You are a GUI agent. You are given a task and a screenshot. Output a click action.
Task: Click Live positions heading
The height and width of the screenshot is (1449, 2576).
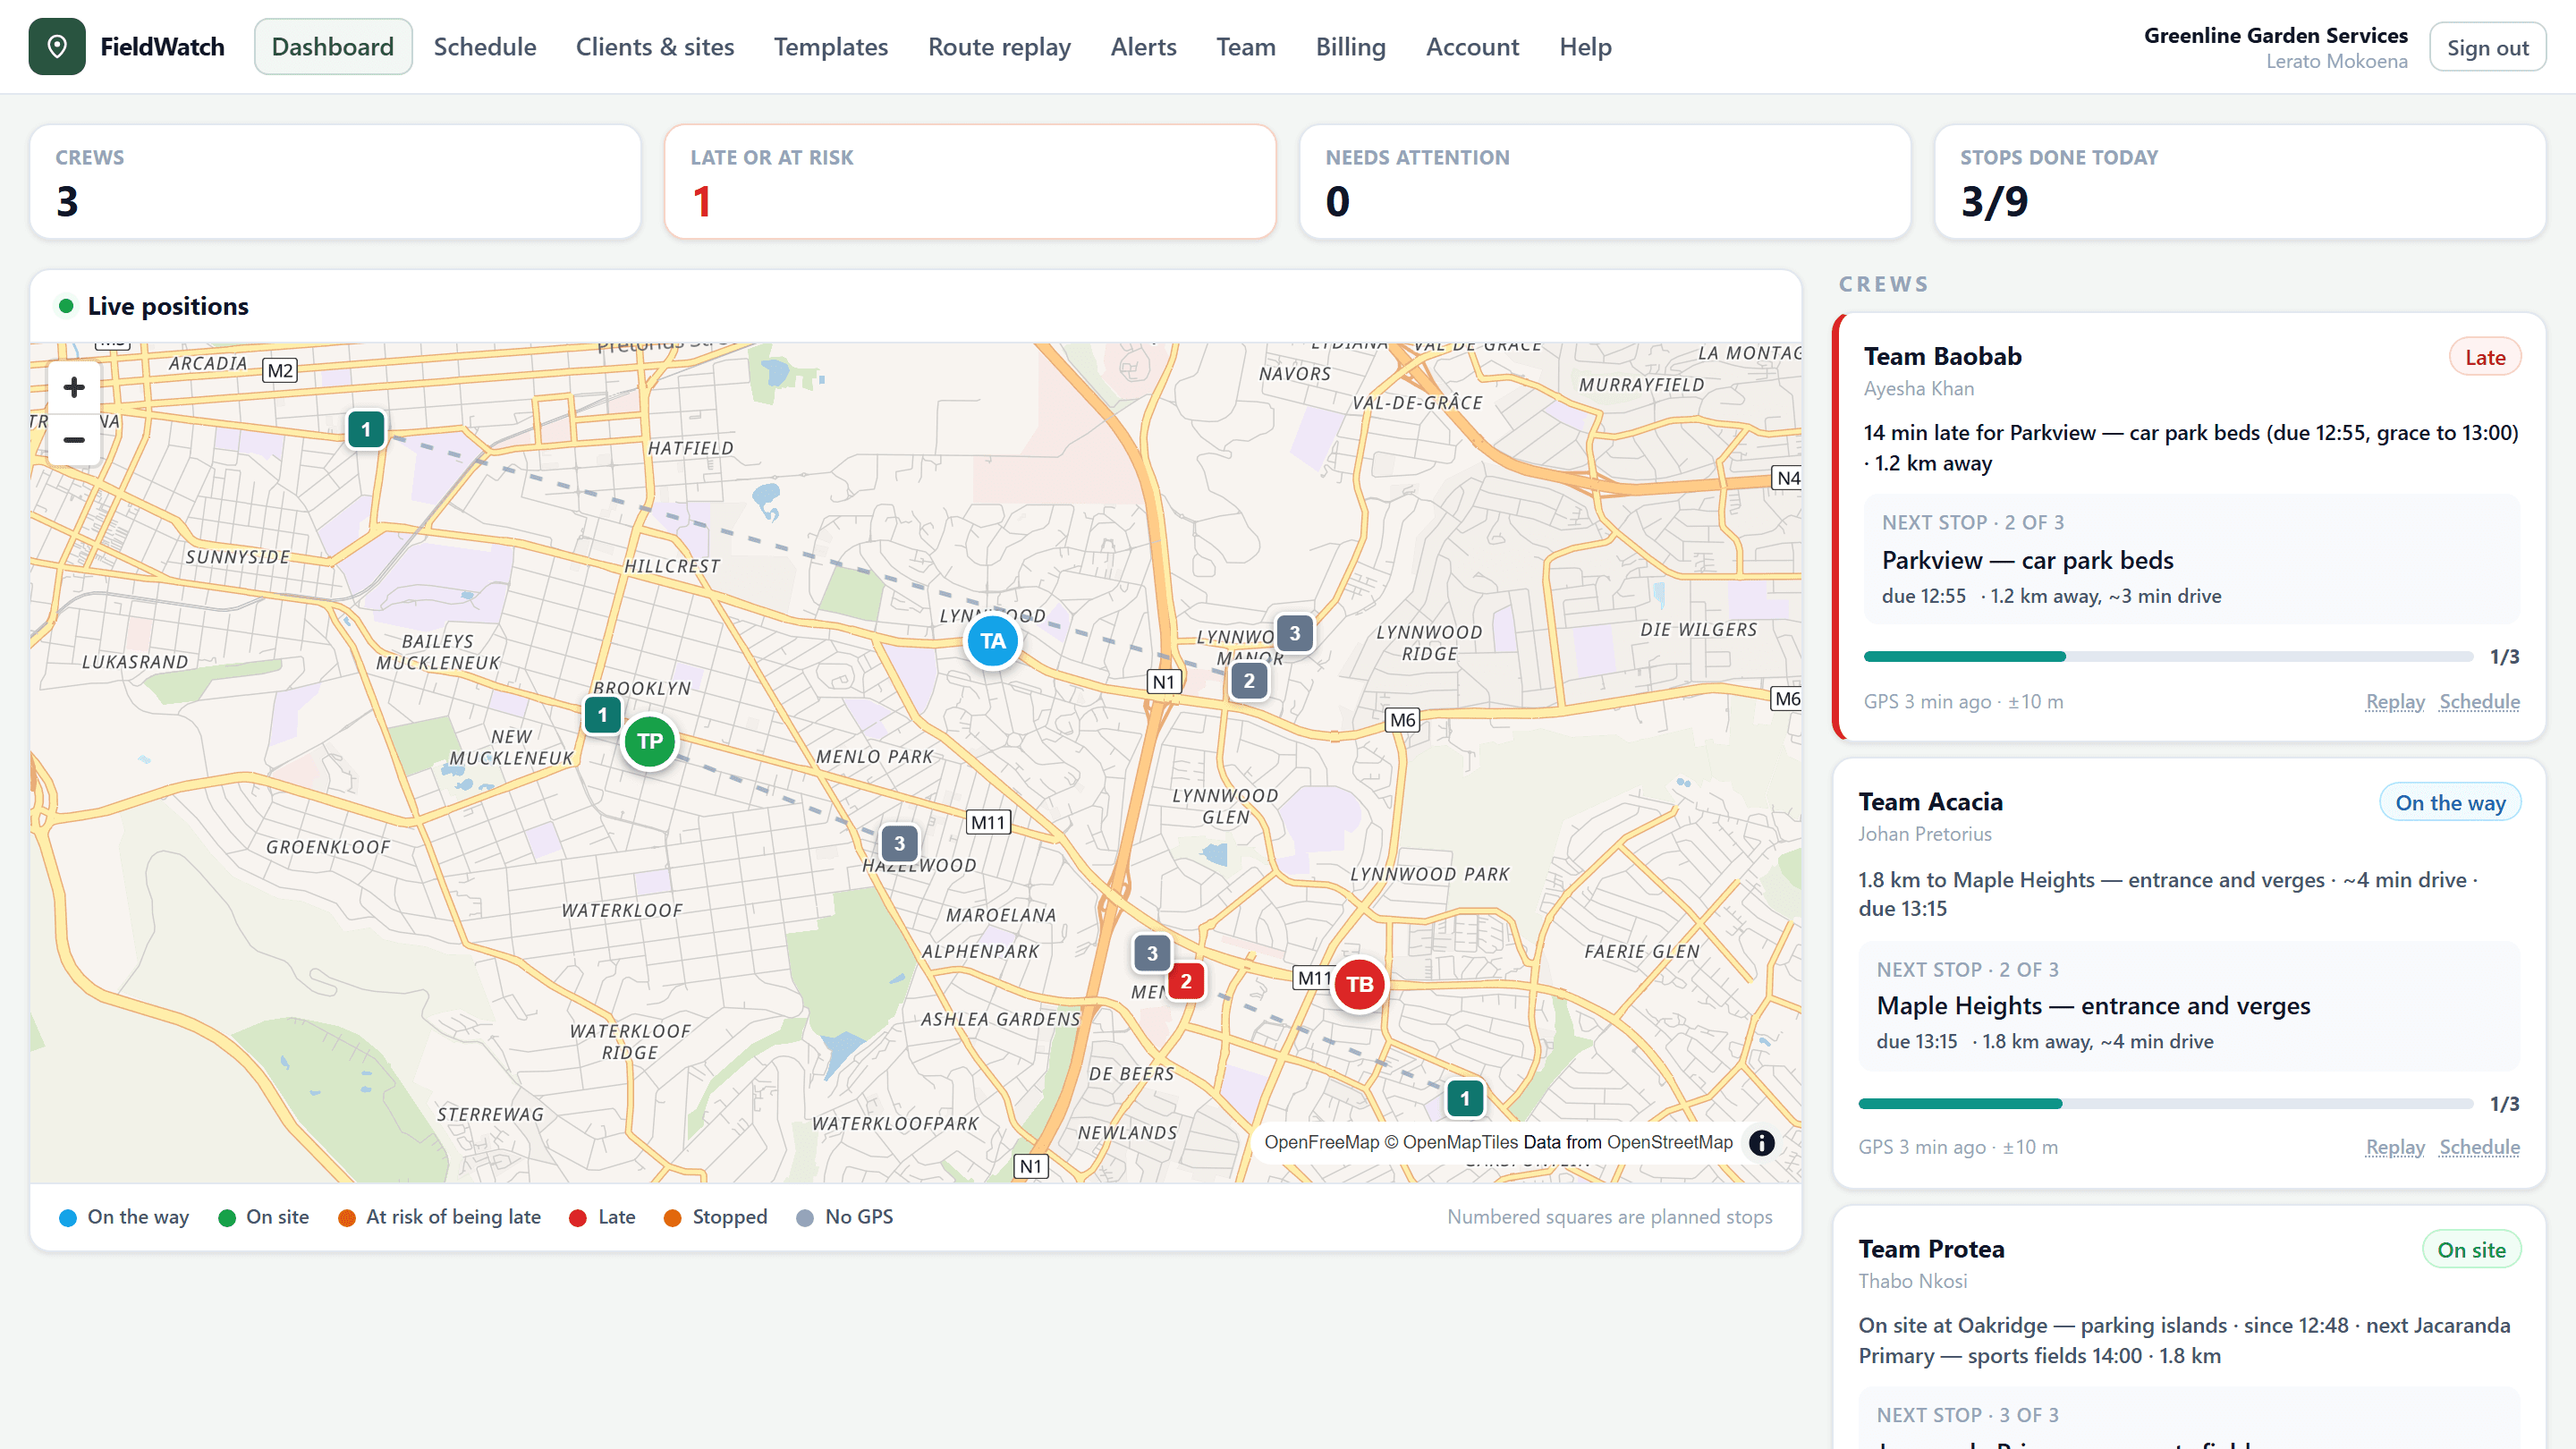coord(168,306)
